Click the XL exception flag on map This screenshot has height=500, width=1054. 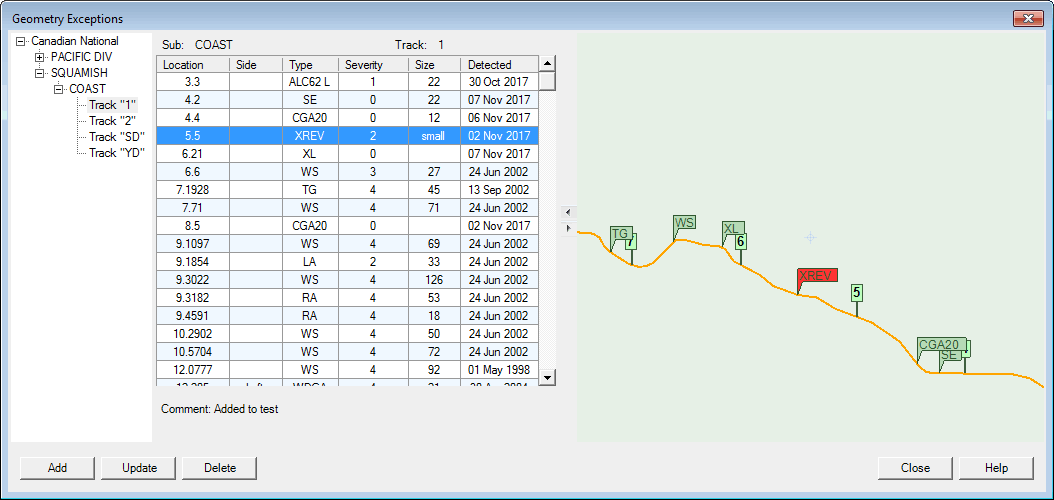[732, 229]
